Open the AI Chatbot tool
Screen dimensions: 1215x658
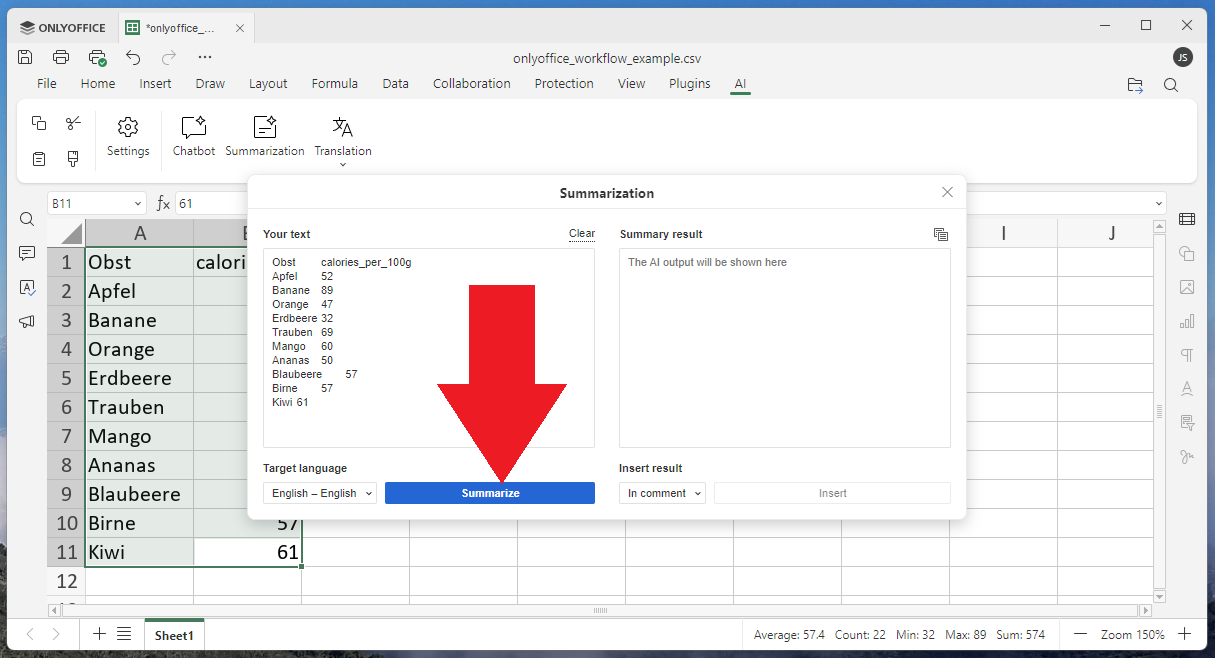tap(193, 136)
